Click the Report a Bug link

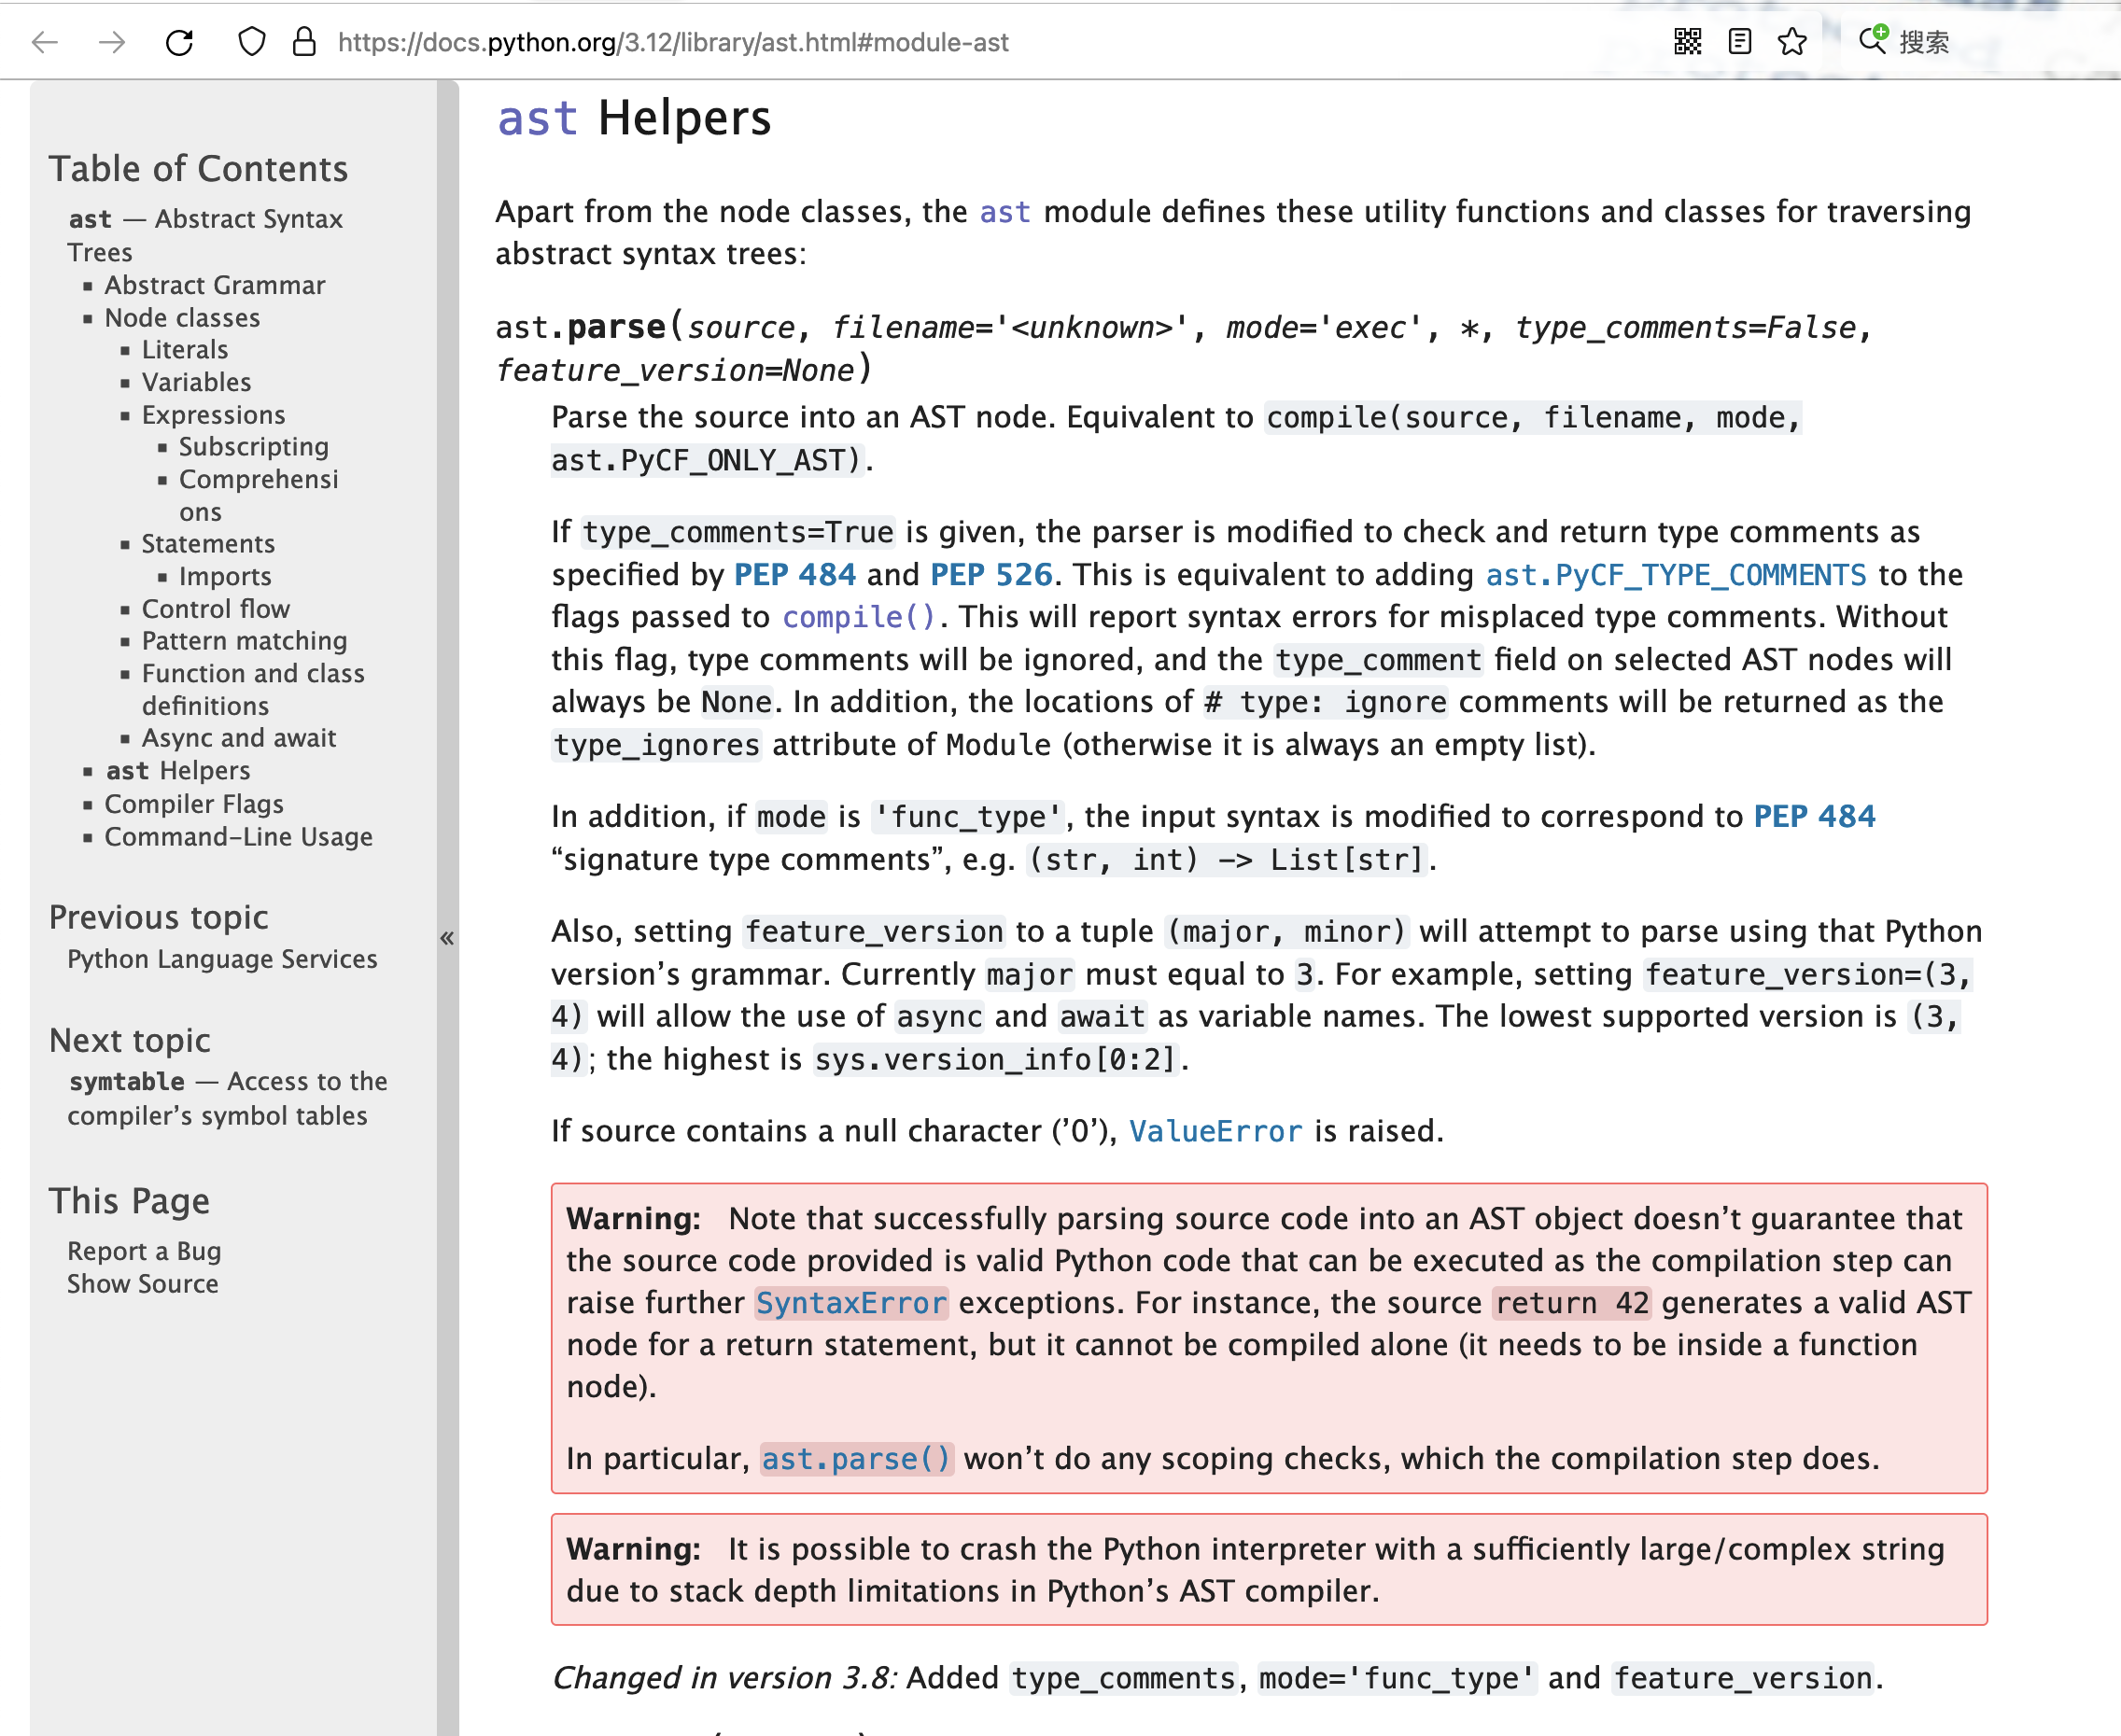[141, 1250]
